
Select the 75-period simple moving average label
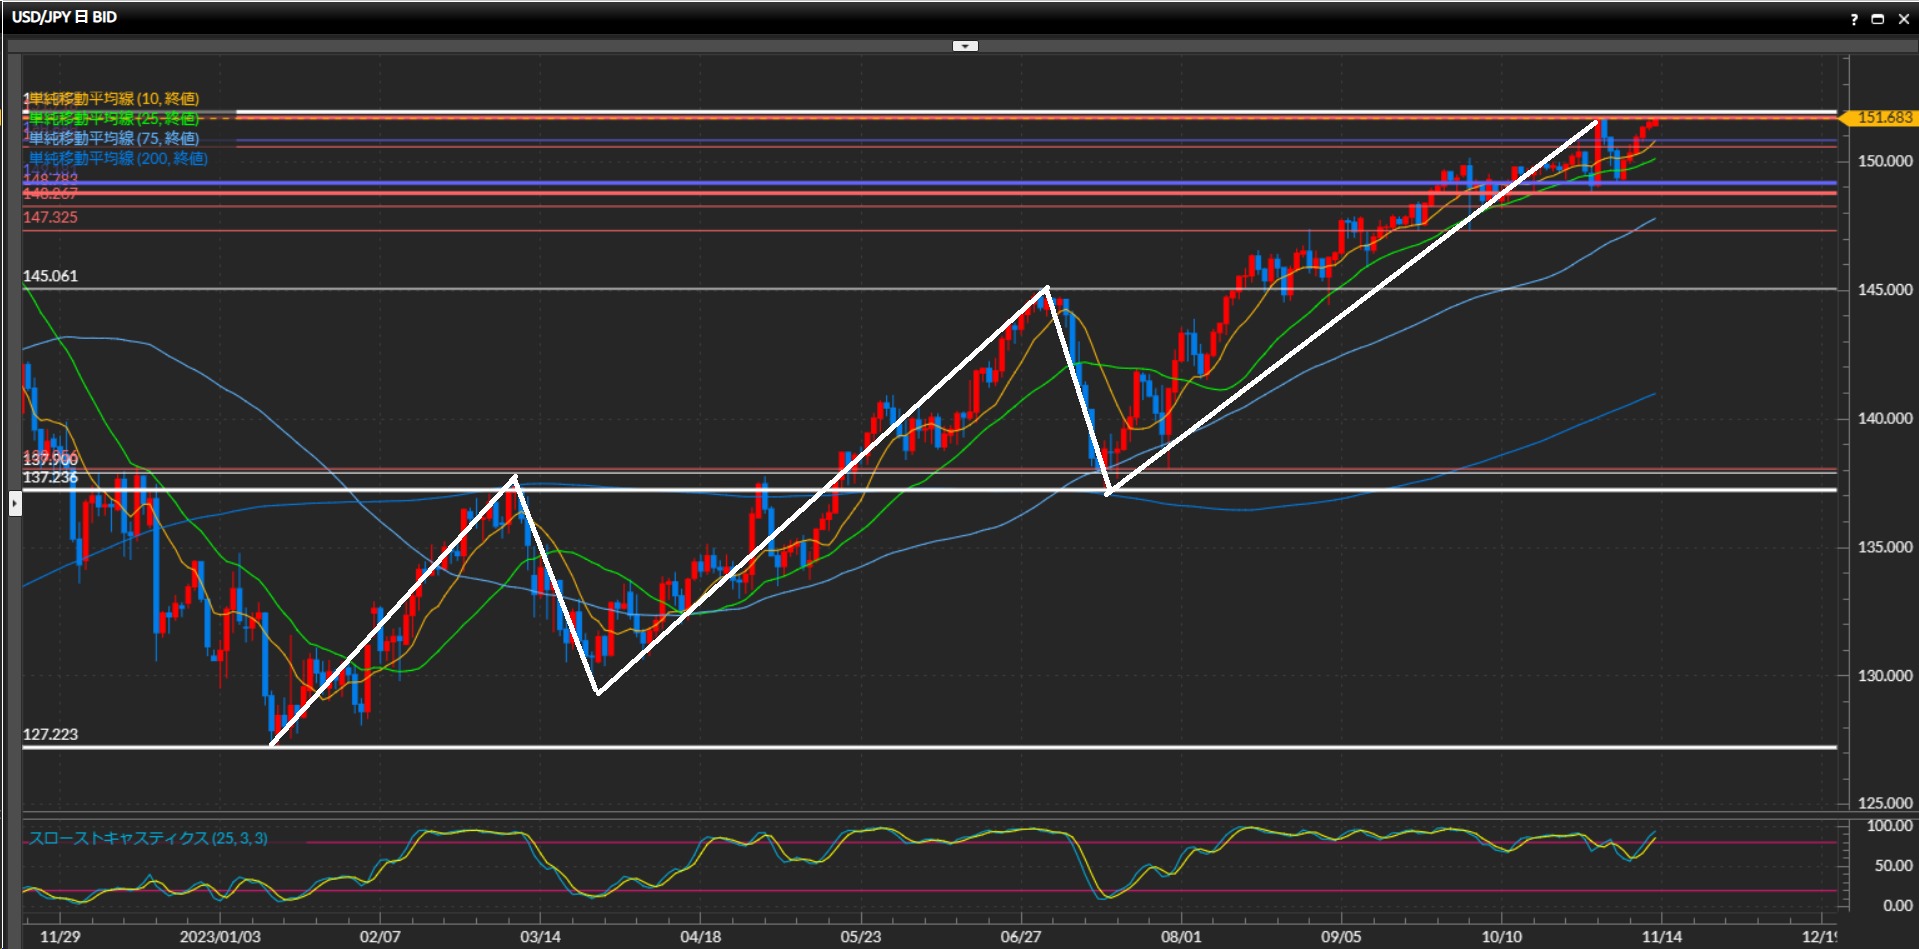point(114,138)
